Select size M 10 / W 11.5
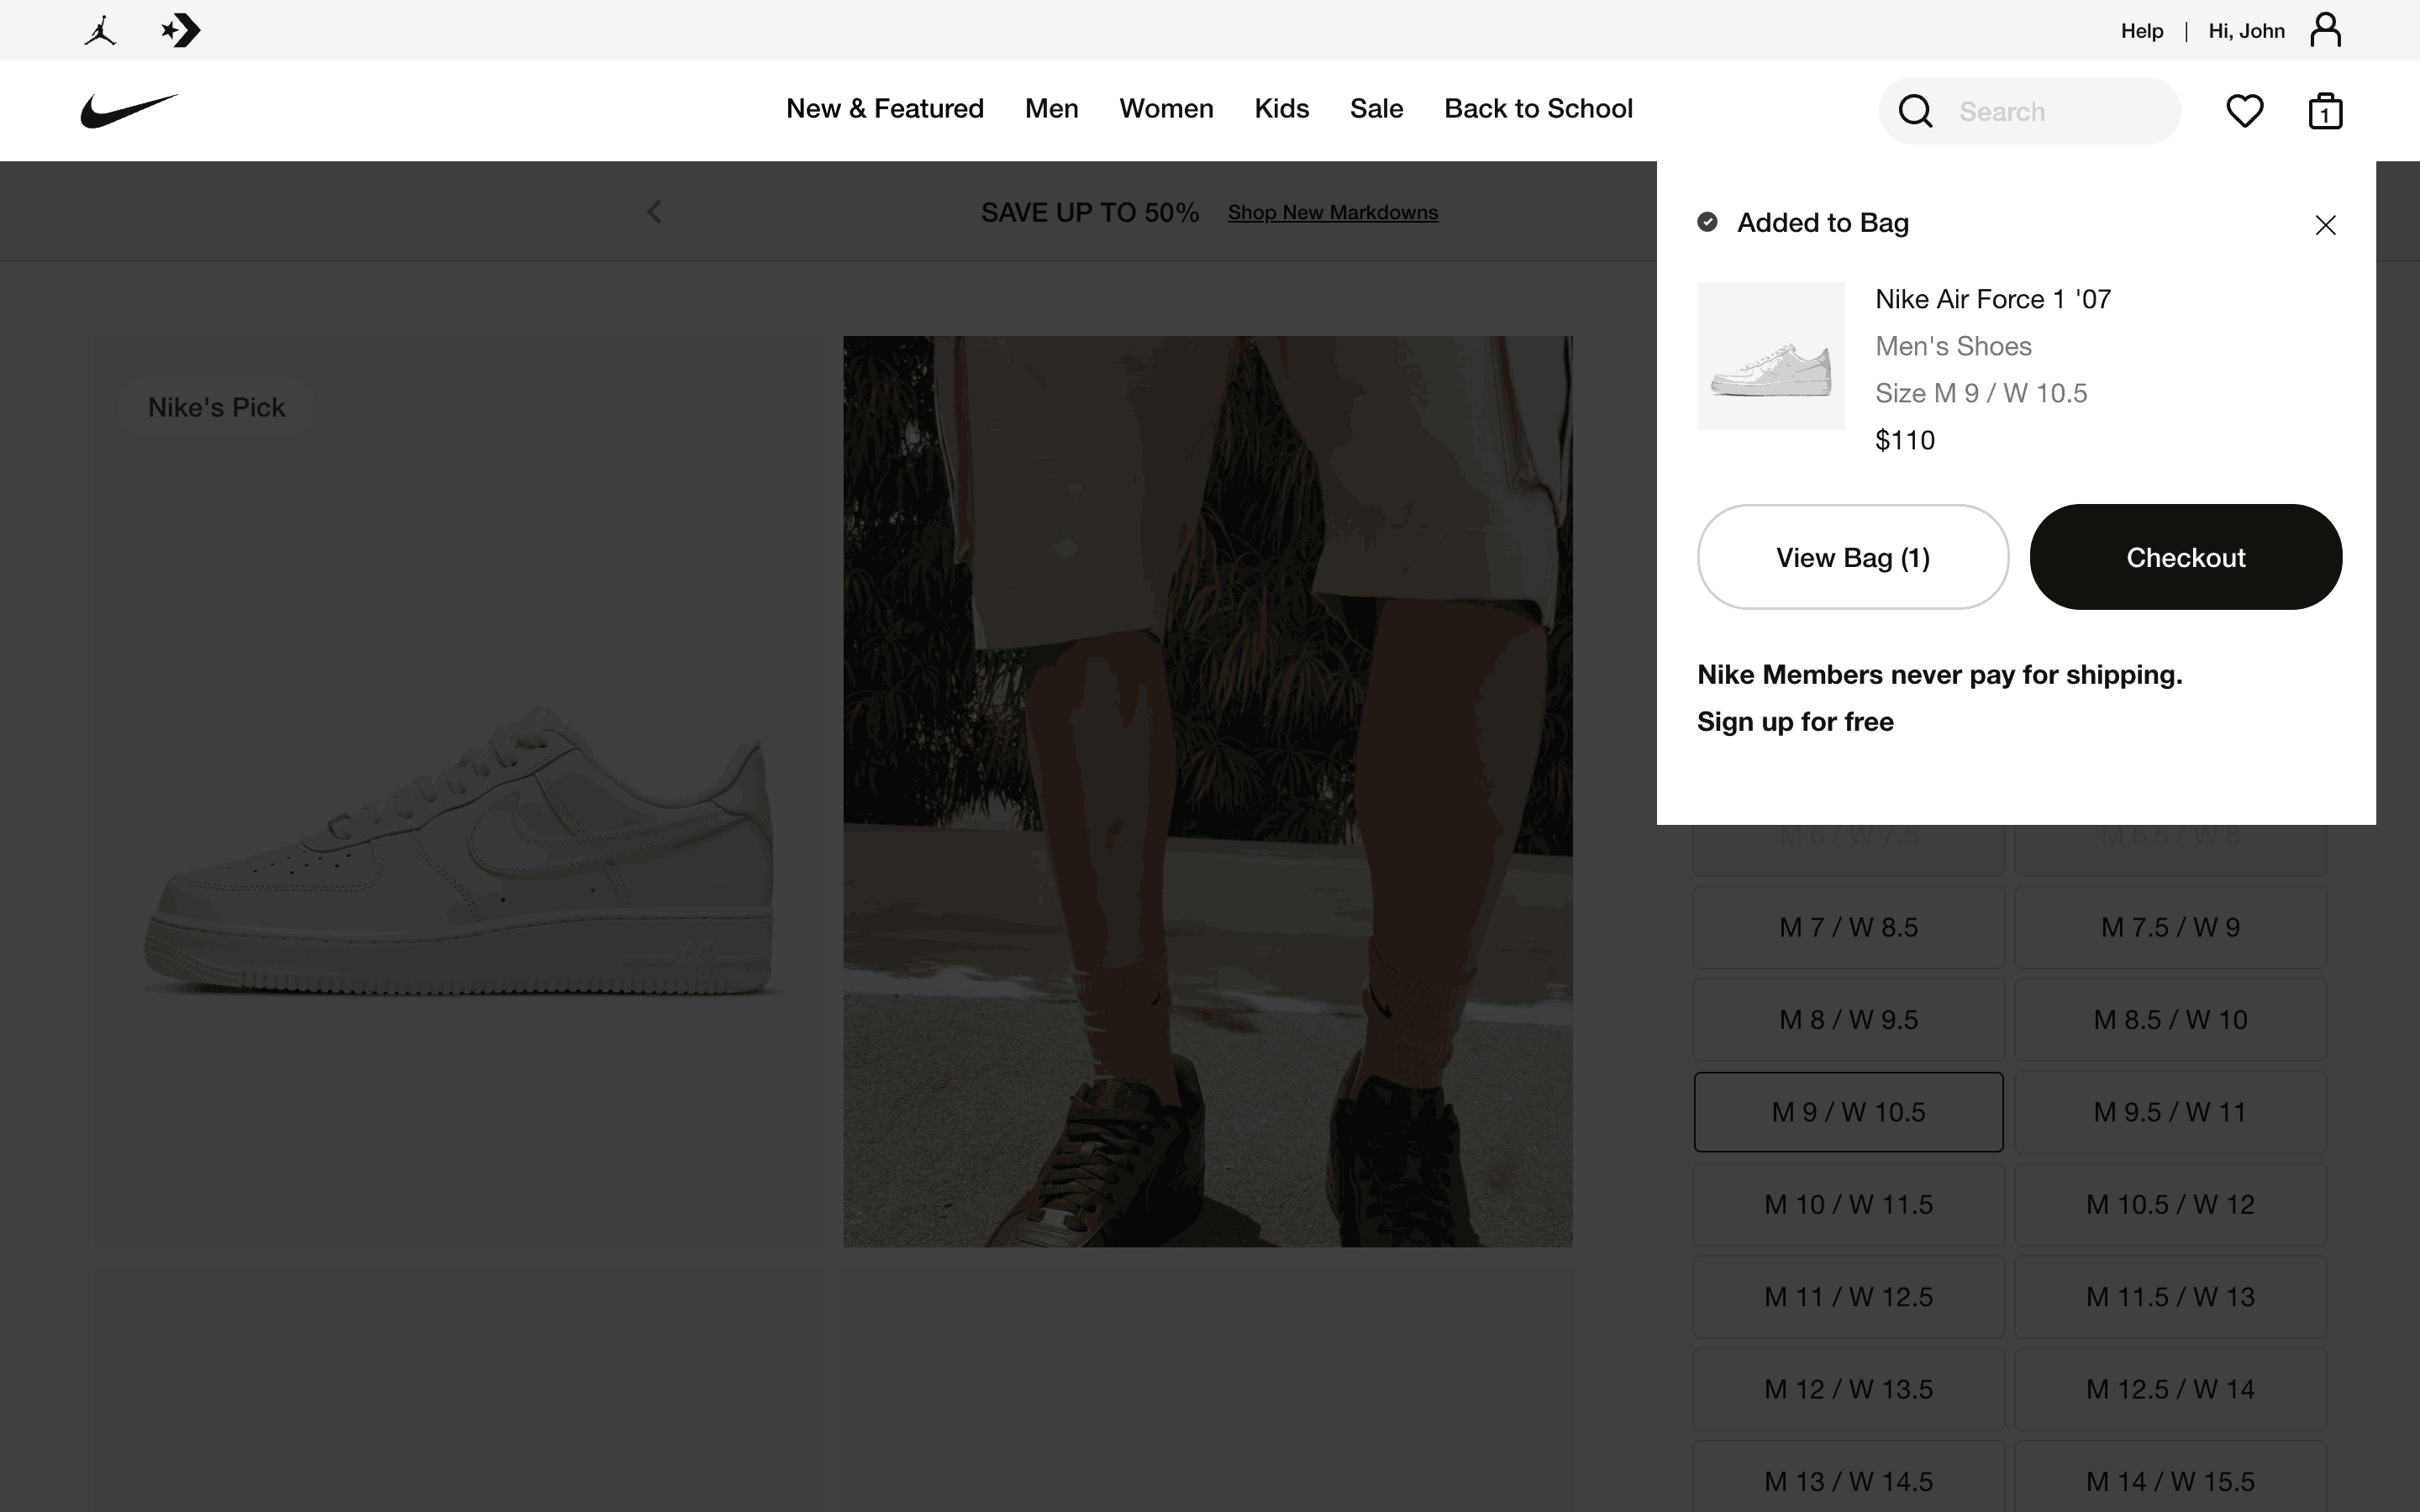This screenshot has width=2420, height=1512. pos(1848,1204)
